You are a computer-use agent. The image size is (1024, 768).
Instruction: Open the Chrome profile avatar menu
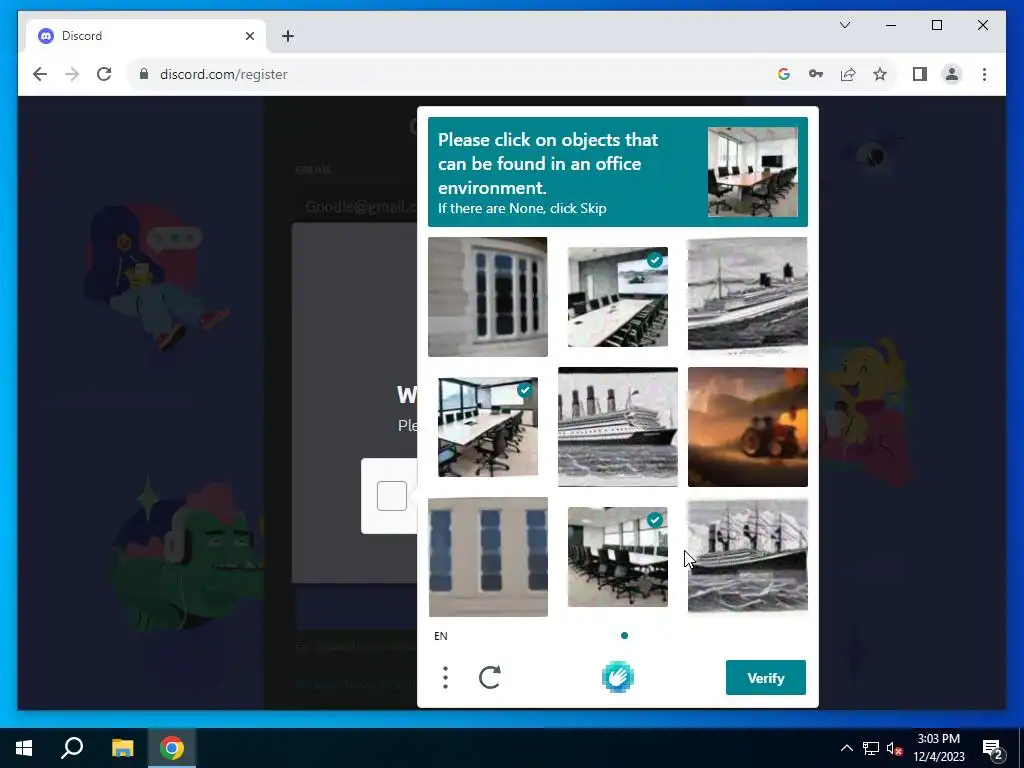pos(952,74)
